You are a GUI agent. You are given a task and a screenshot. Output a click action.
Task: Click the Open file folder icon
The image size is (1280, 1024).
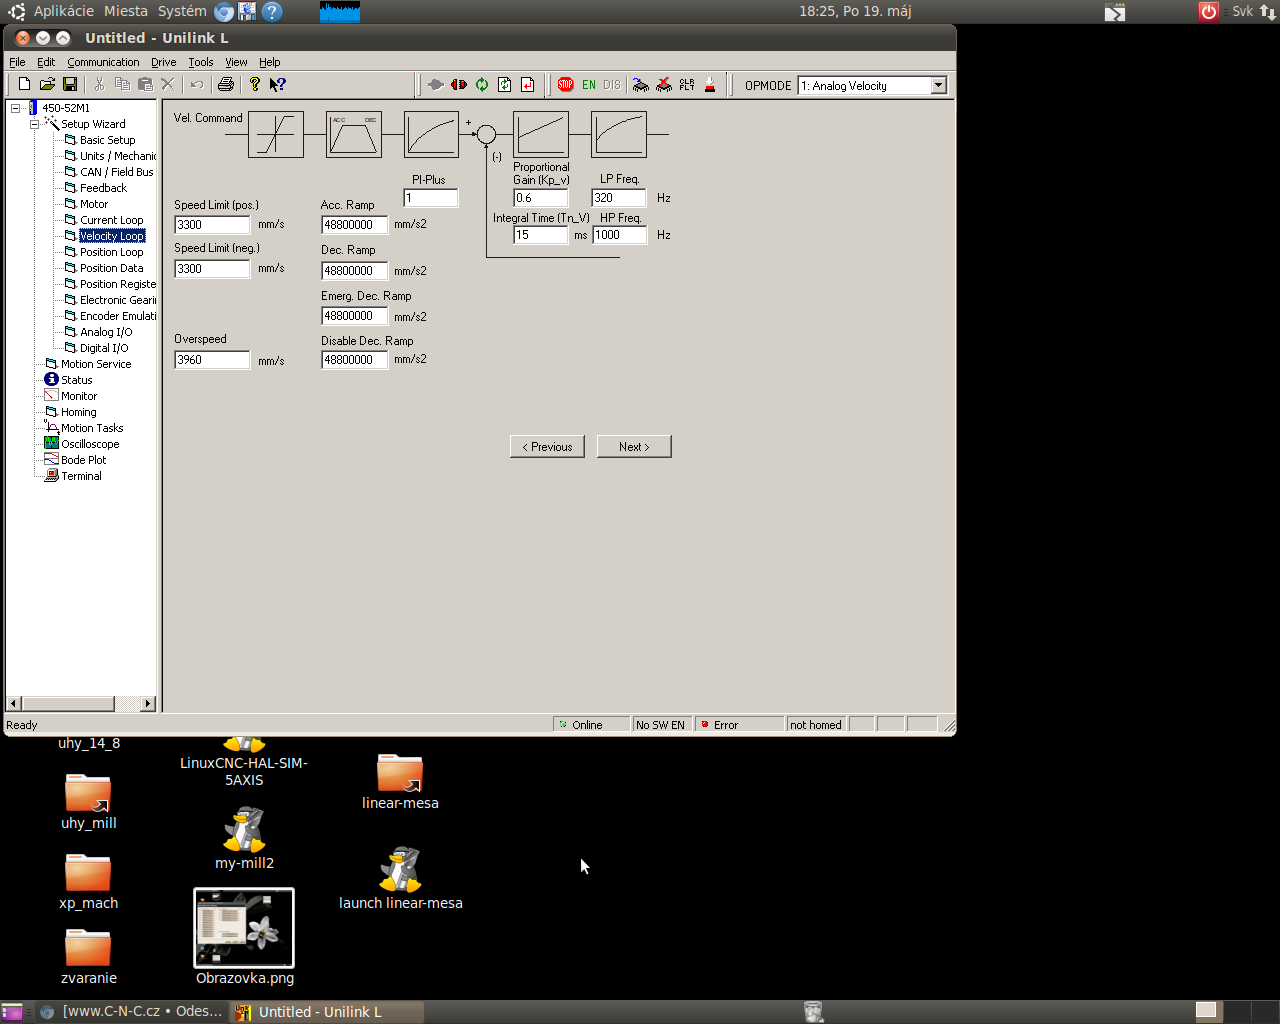47,85
